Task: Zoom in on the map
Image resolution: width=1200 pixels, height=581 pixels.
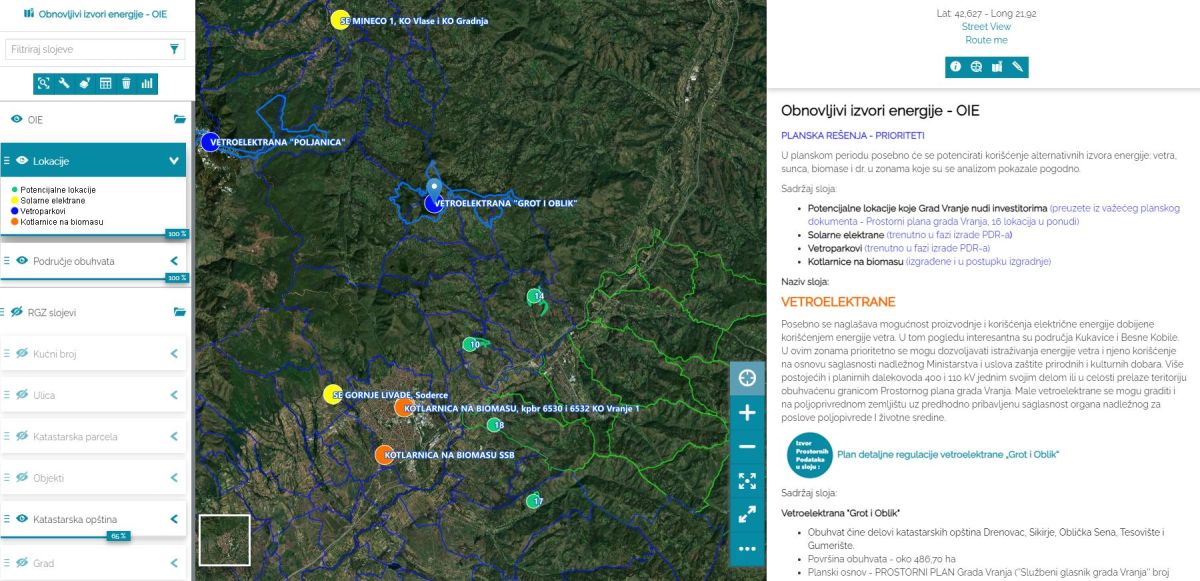Action: tap(746, 412)
